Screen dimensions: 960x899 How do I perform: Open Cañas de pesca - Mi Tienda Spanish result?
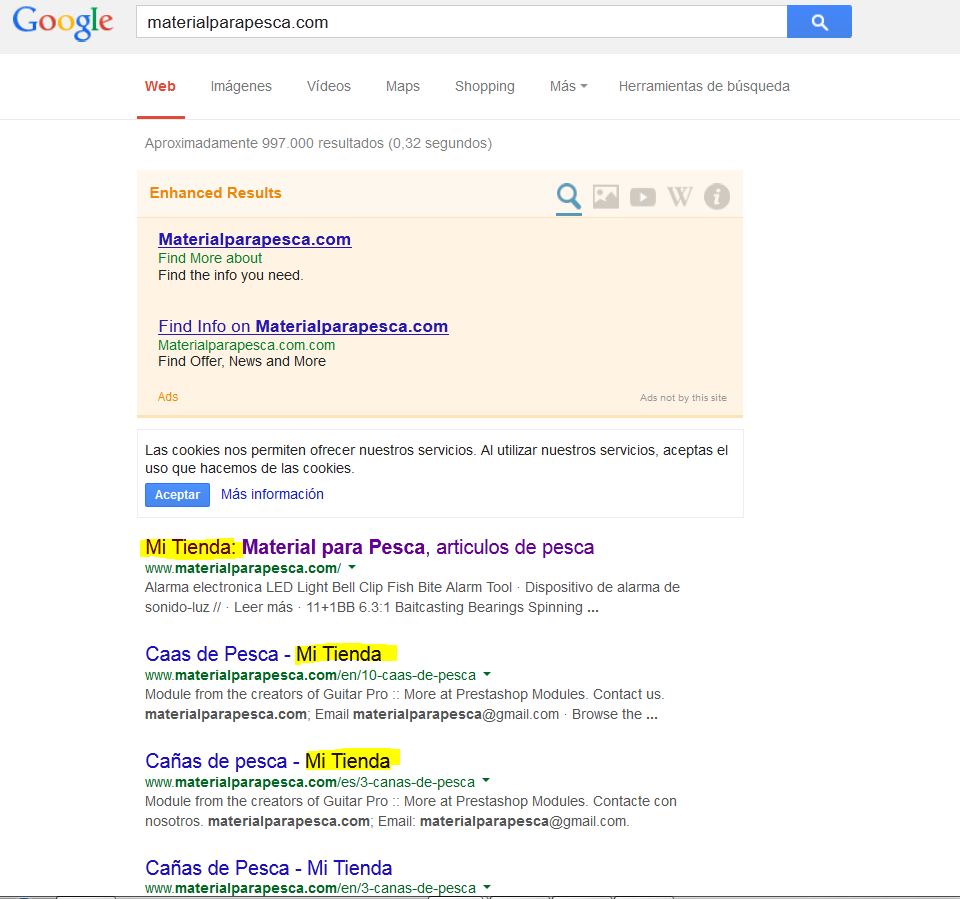268,761
